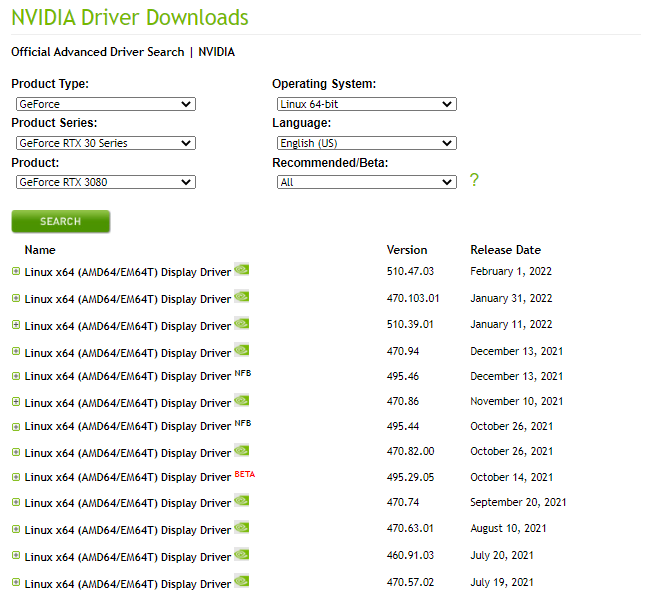Open the driver link for version 470.74
This screenshot has height=597, width=648.
click(128, 503)
